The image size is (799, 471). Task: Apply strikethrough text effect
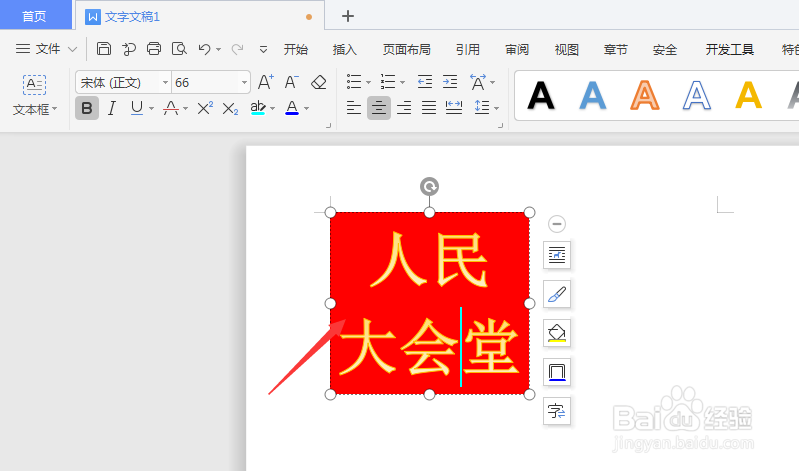point(171,108)
